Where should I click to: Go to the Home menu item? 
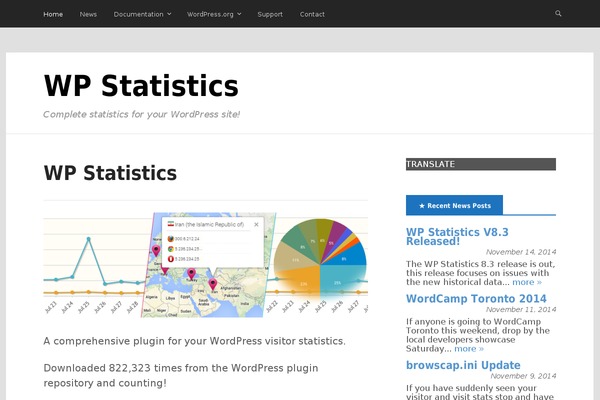tap(53, 14)
